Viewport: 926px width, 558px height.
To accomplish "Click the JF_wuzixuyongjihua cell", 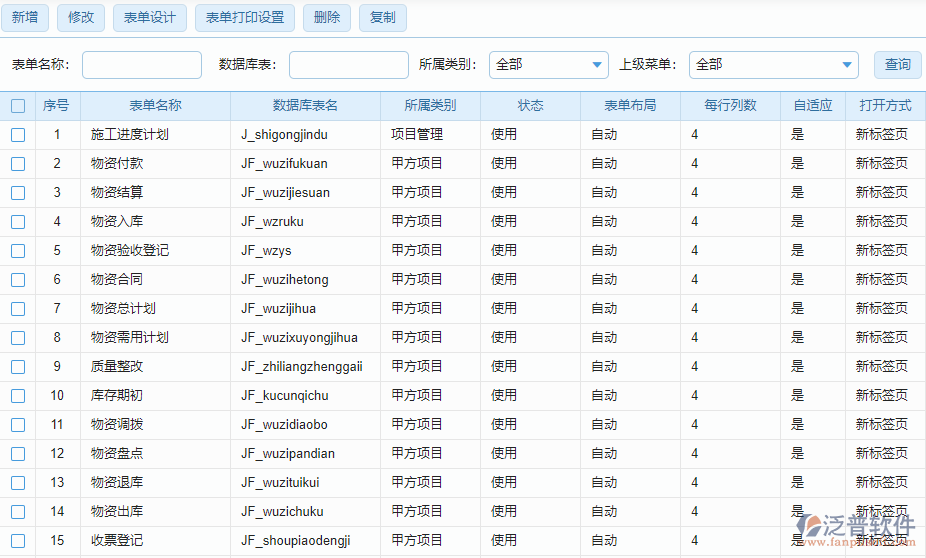I will pos(305,337).
